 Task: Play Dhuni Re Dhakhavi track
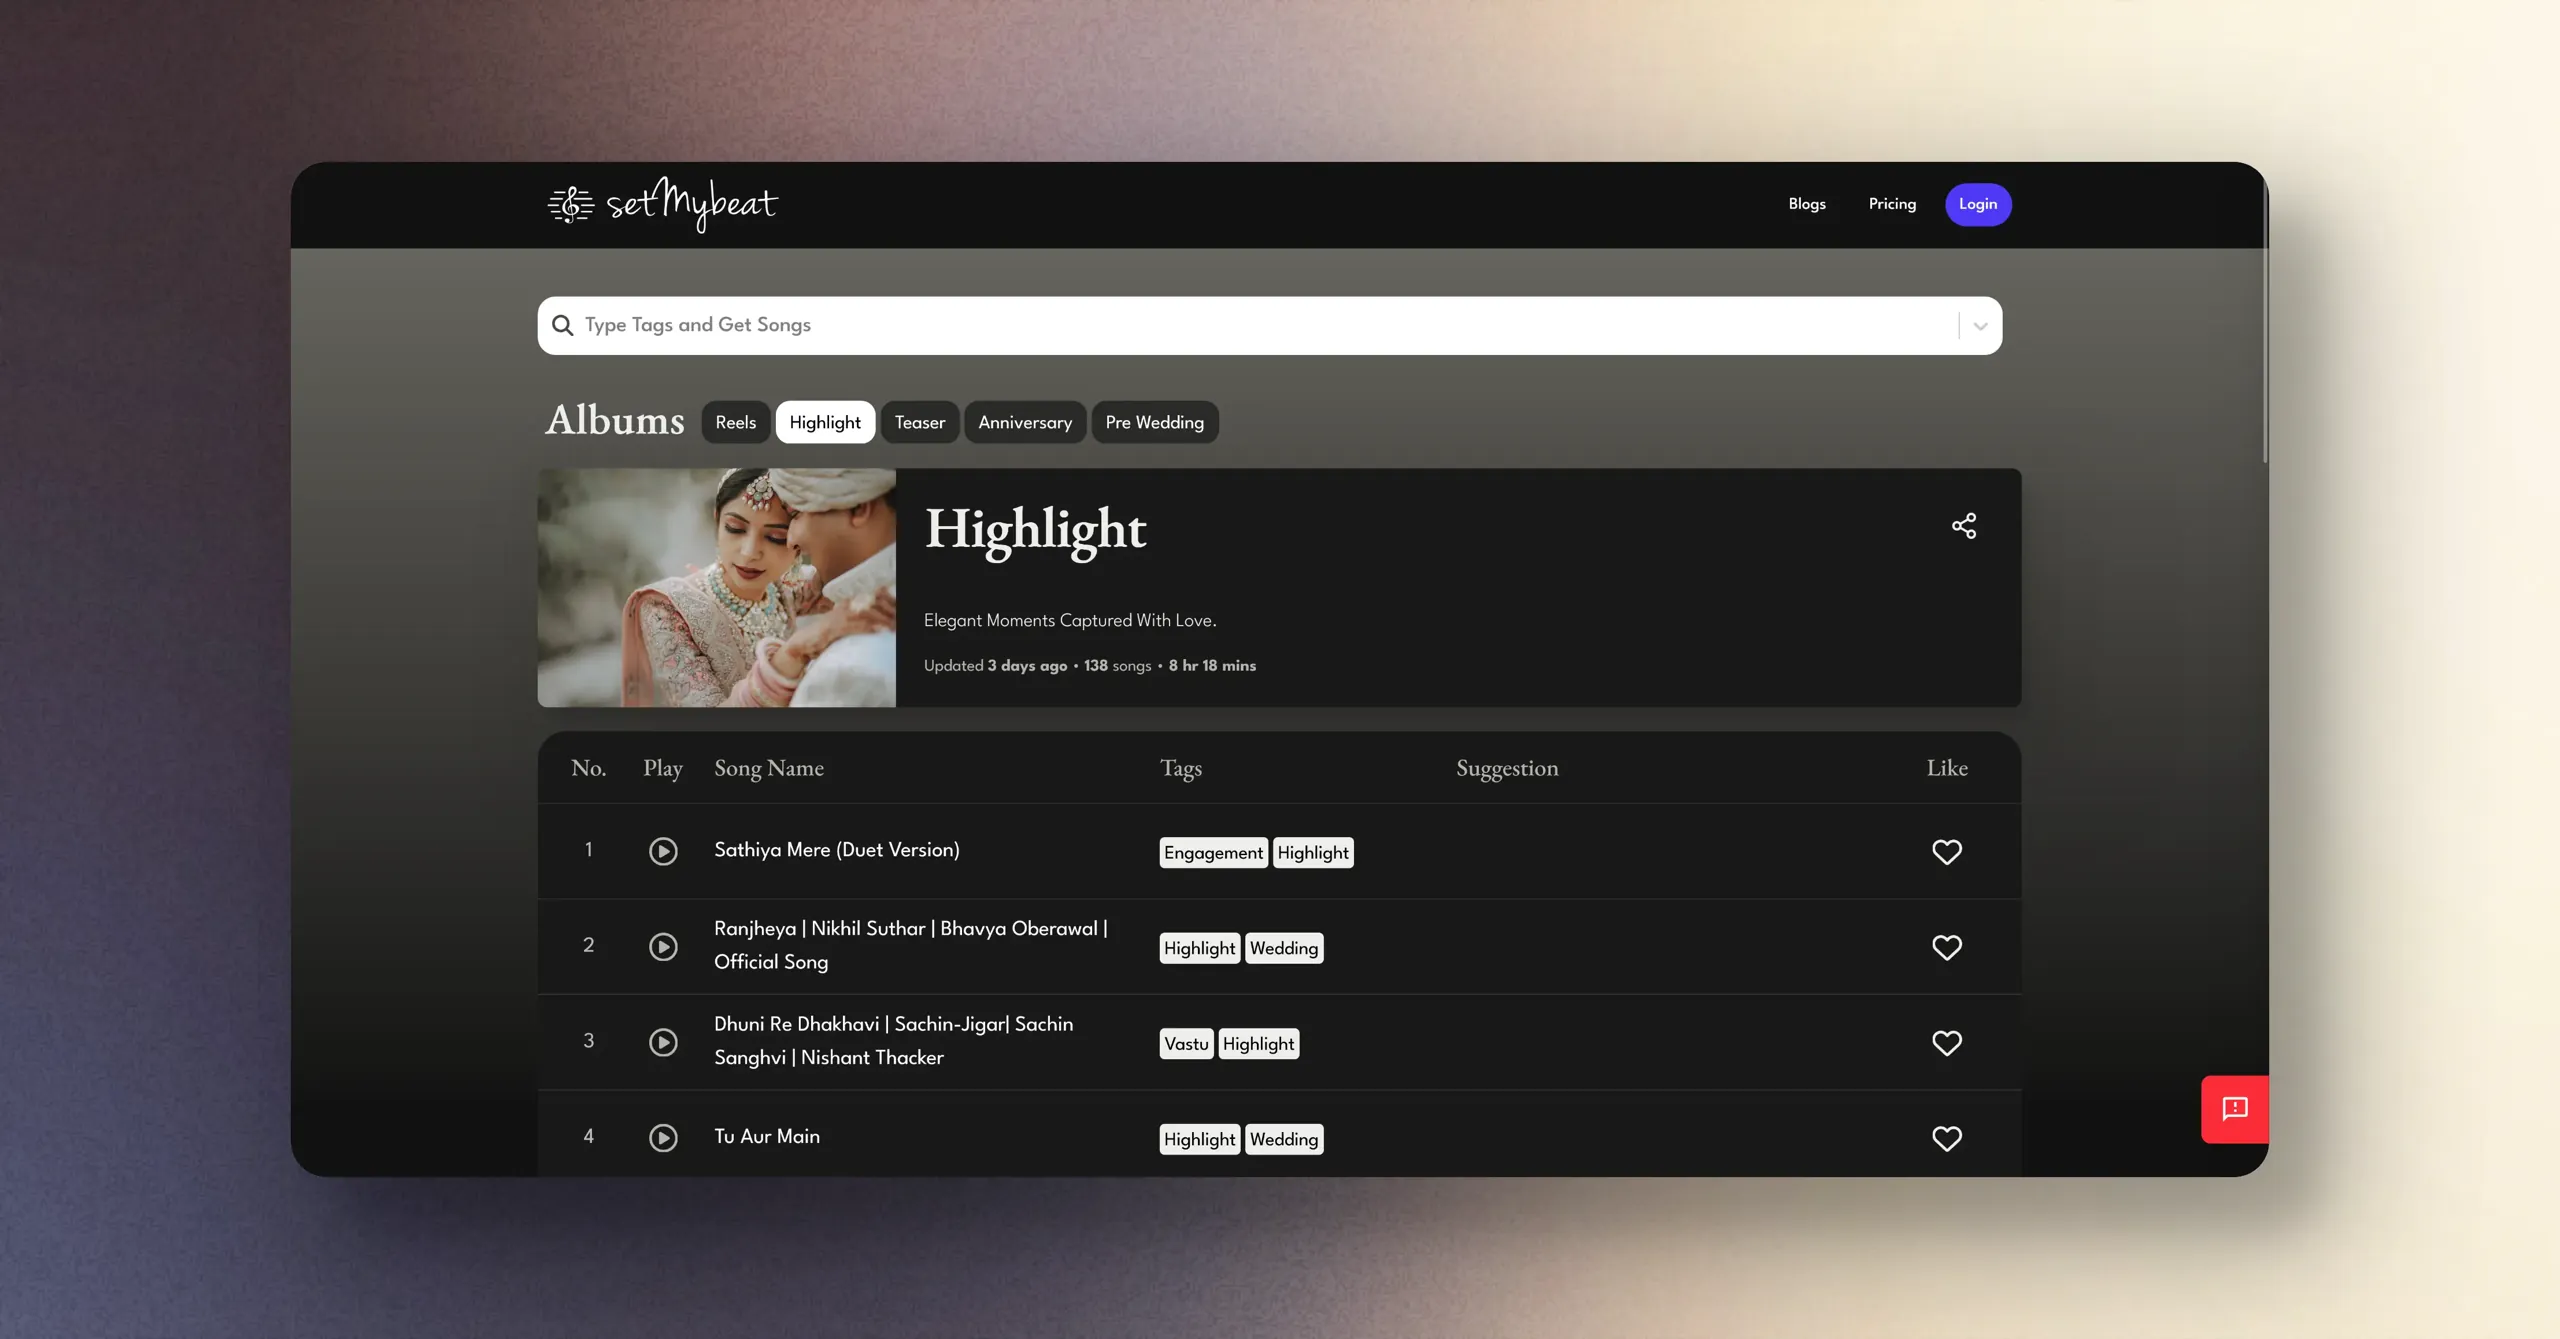(663, 1042)
